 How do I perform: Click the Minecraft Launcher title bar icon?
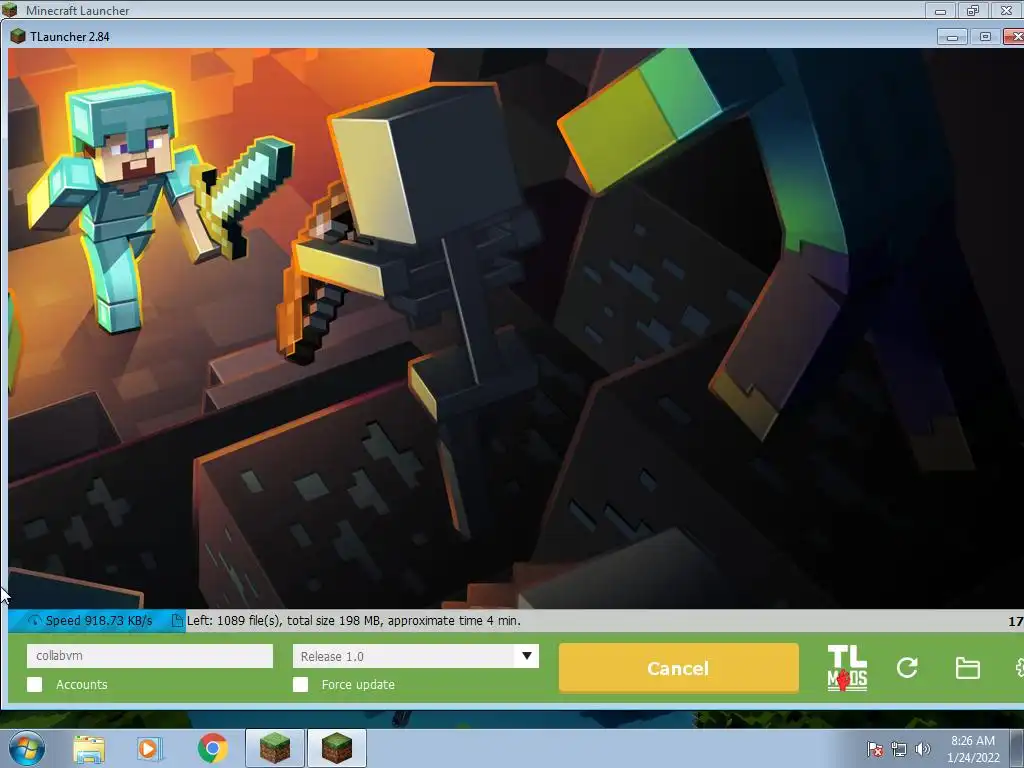pos(10,10)
